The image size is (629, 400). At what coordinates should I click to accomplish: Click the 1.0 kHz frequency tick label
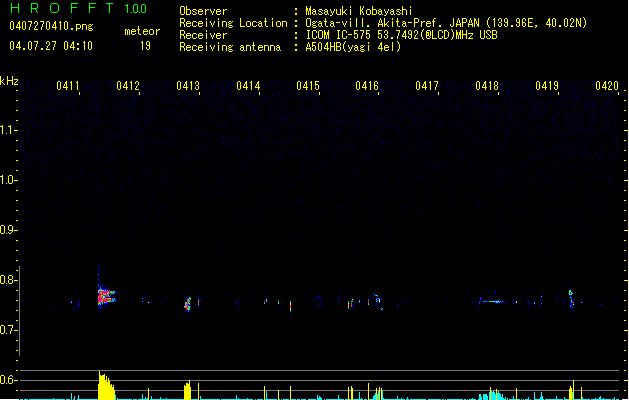click(7, 180)
